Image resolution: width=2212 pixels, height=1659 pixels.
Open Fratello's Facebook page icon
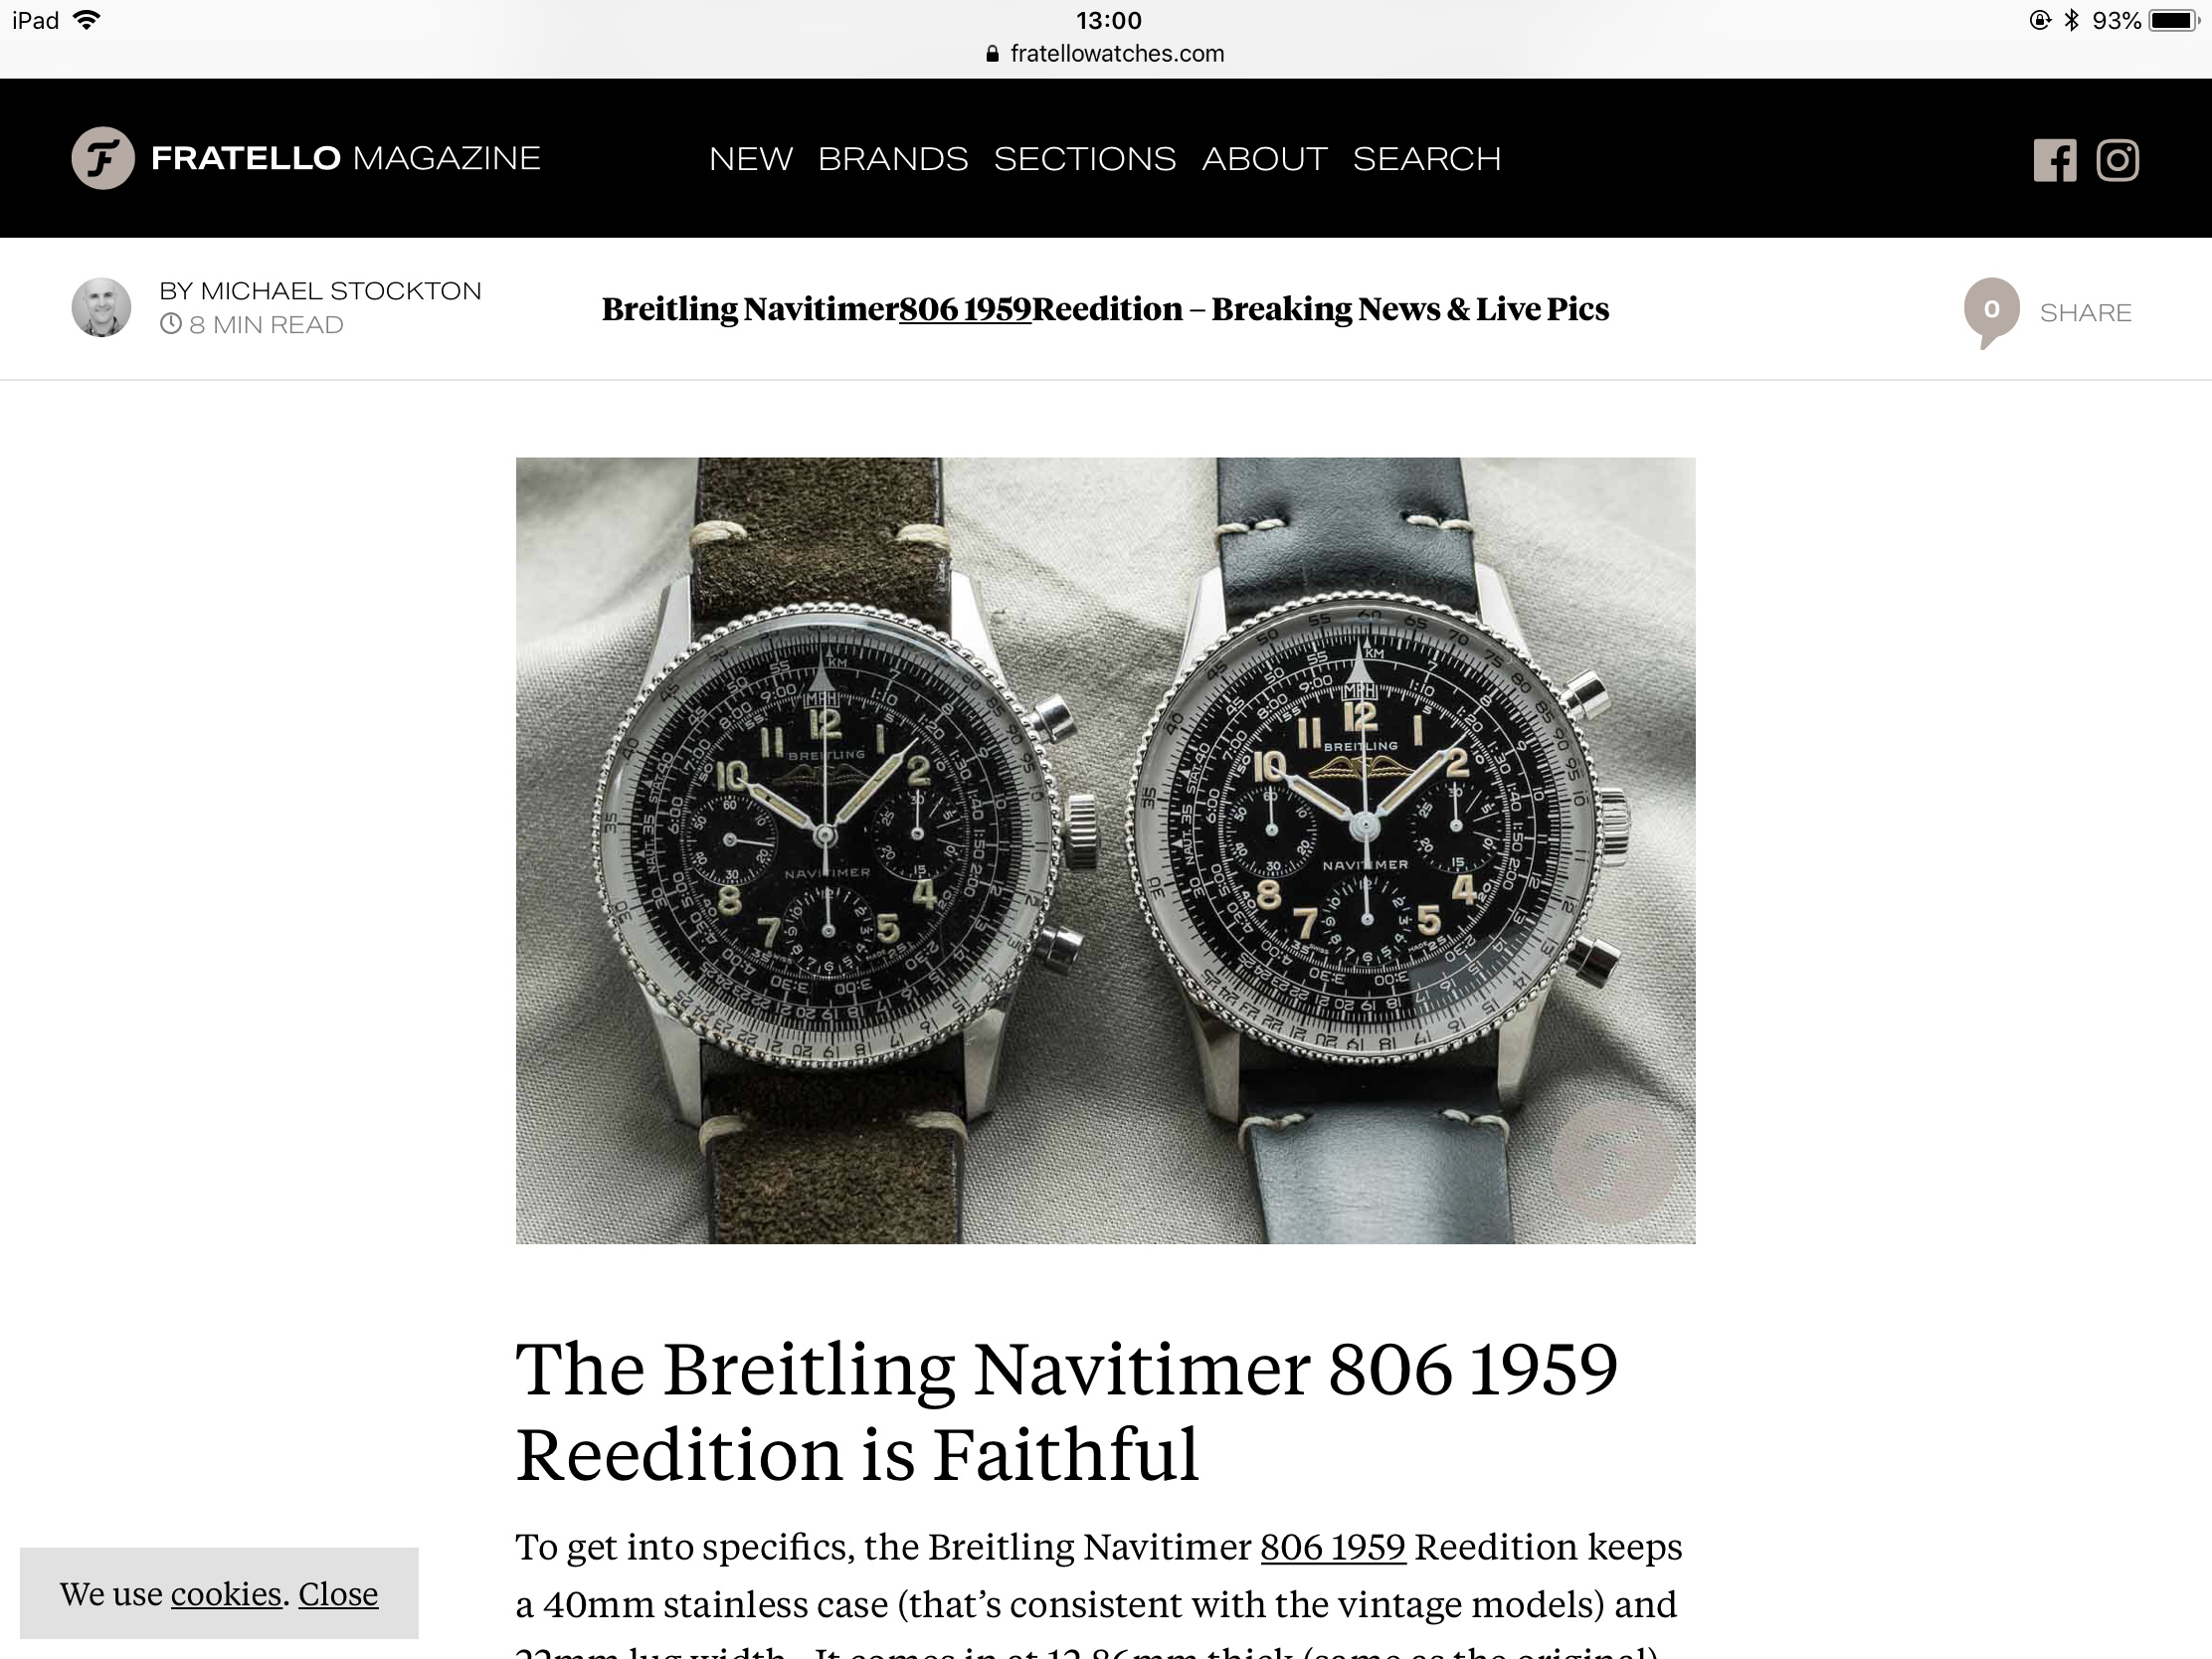coord(2054,160)
